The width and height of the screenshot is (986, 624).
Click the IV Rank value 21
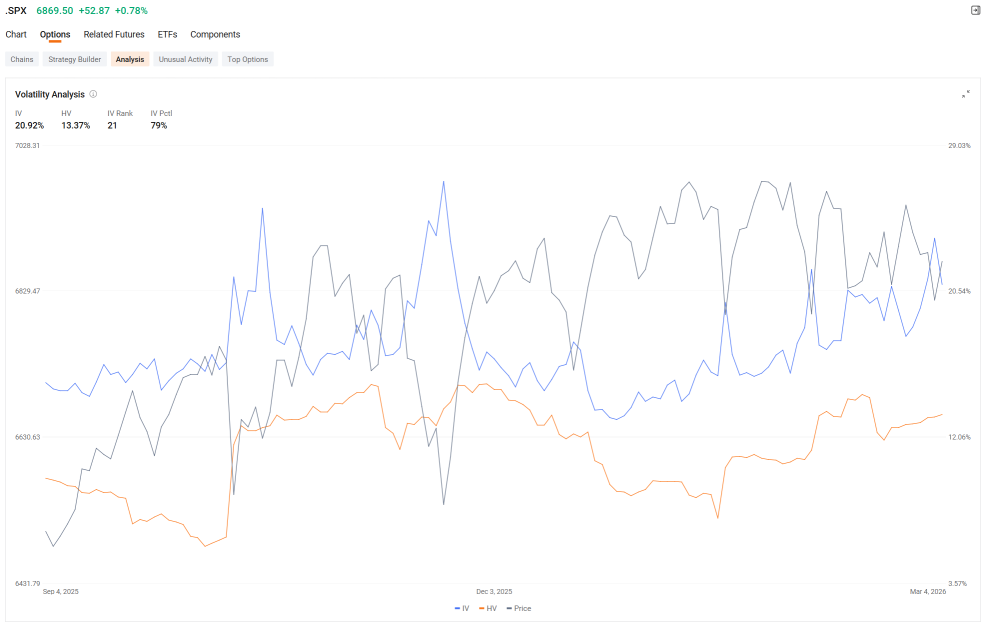112,125
